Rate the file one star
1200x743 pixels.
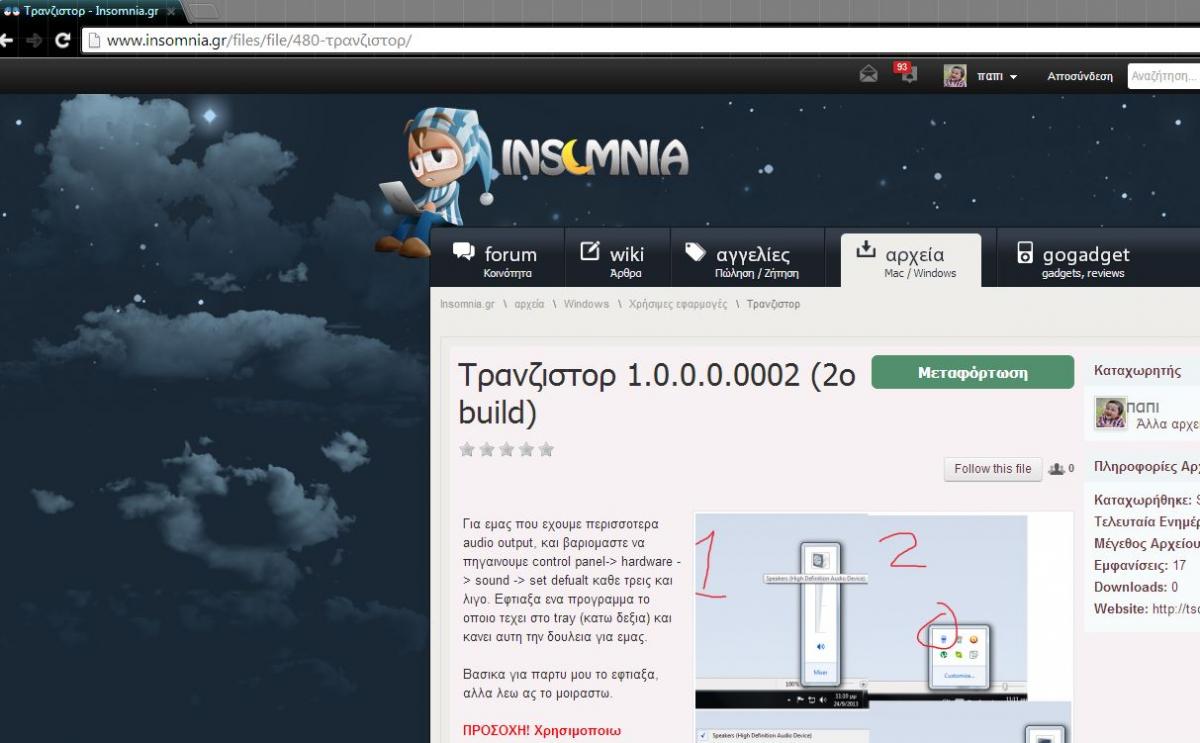point(467,450)
